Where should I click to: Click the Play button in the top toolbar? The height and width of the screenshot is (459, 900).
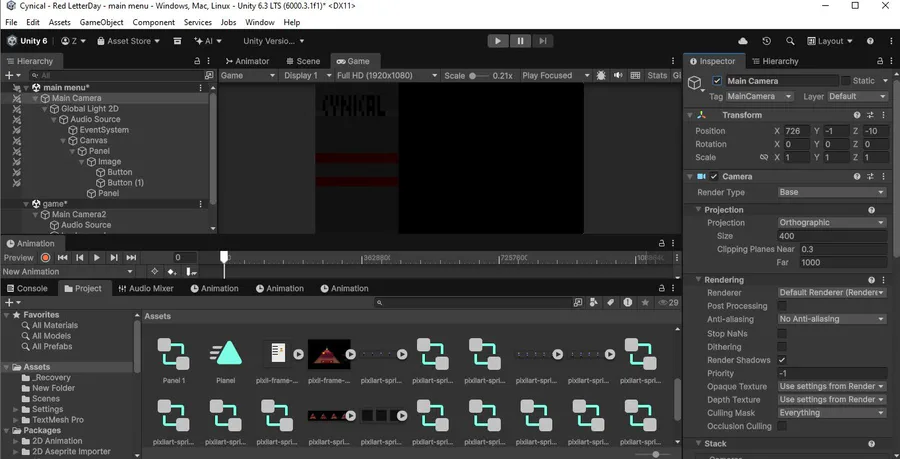coord(498,41)
